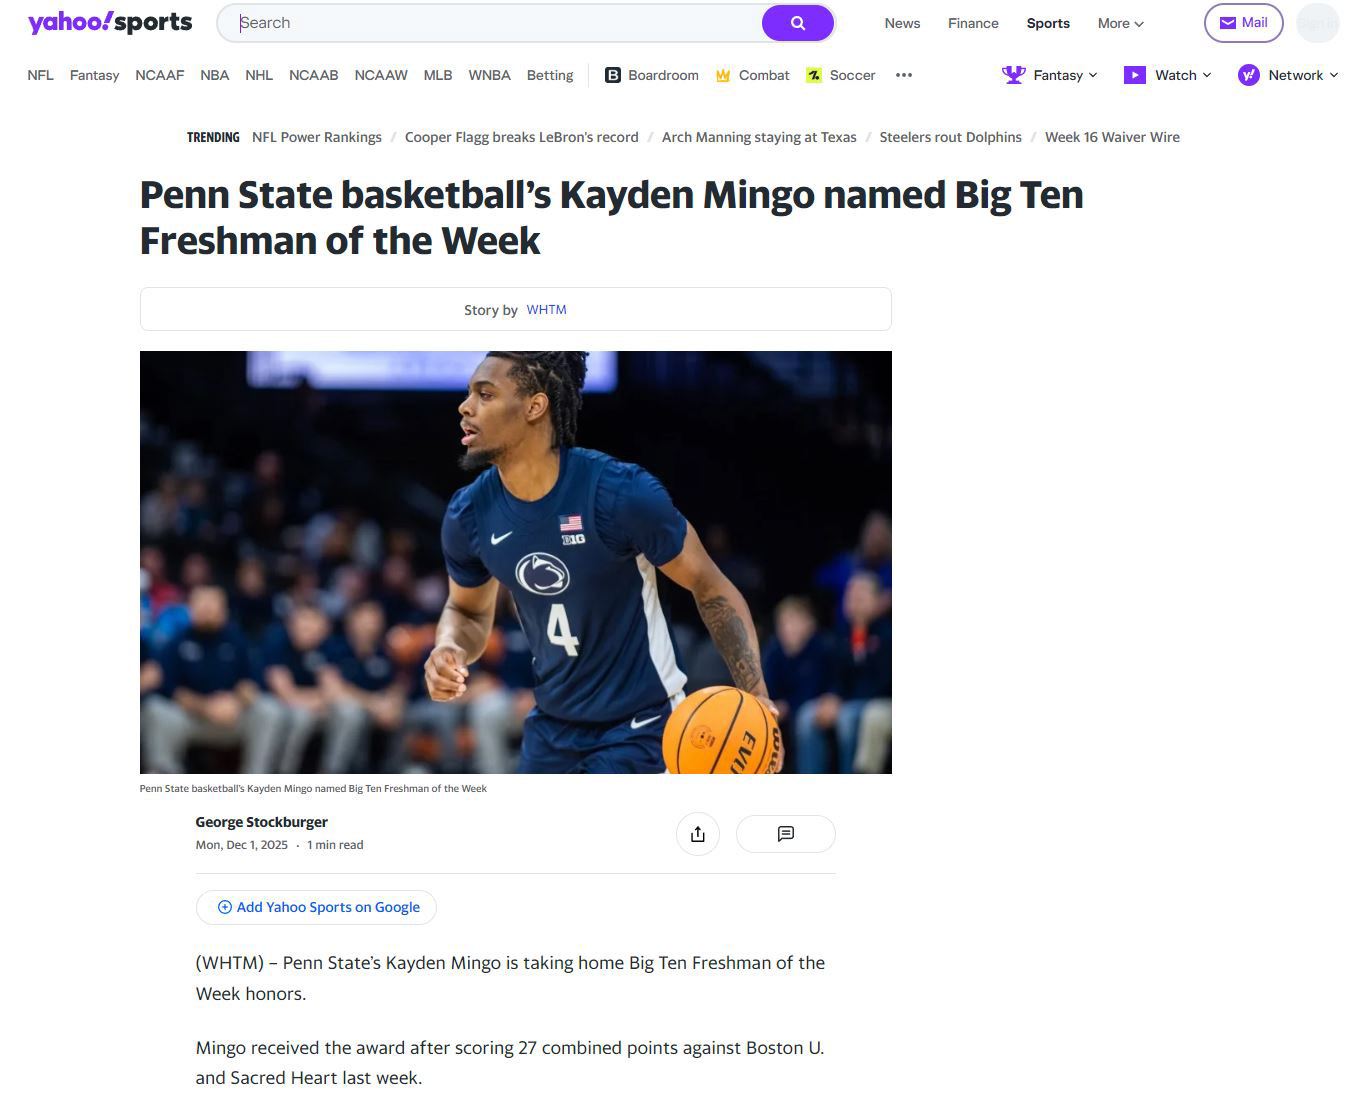The width and height of the screenshot is (1364, 1107).
Task: Go to the Betting nav item
Action: pyautogui.click(x=550, y=75)
